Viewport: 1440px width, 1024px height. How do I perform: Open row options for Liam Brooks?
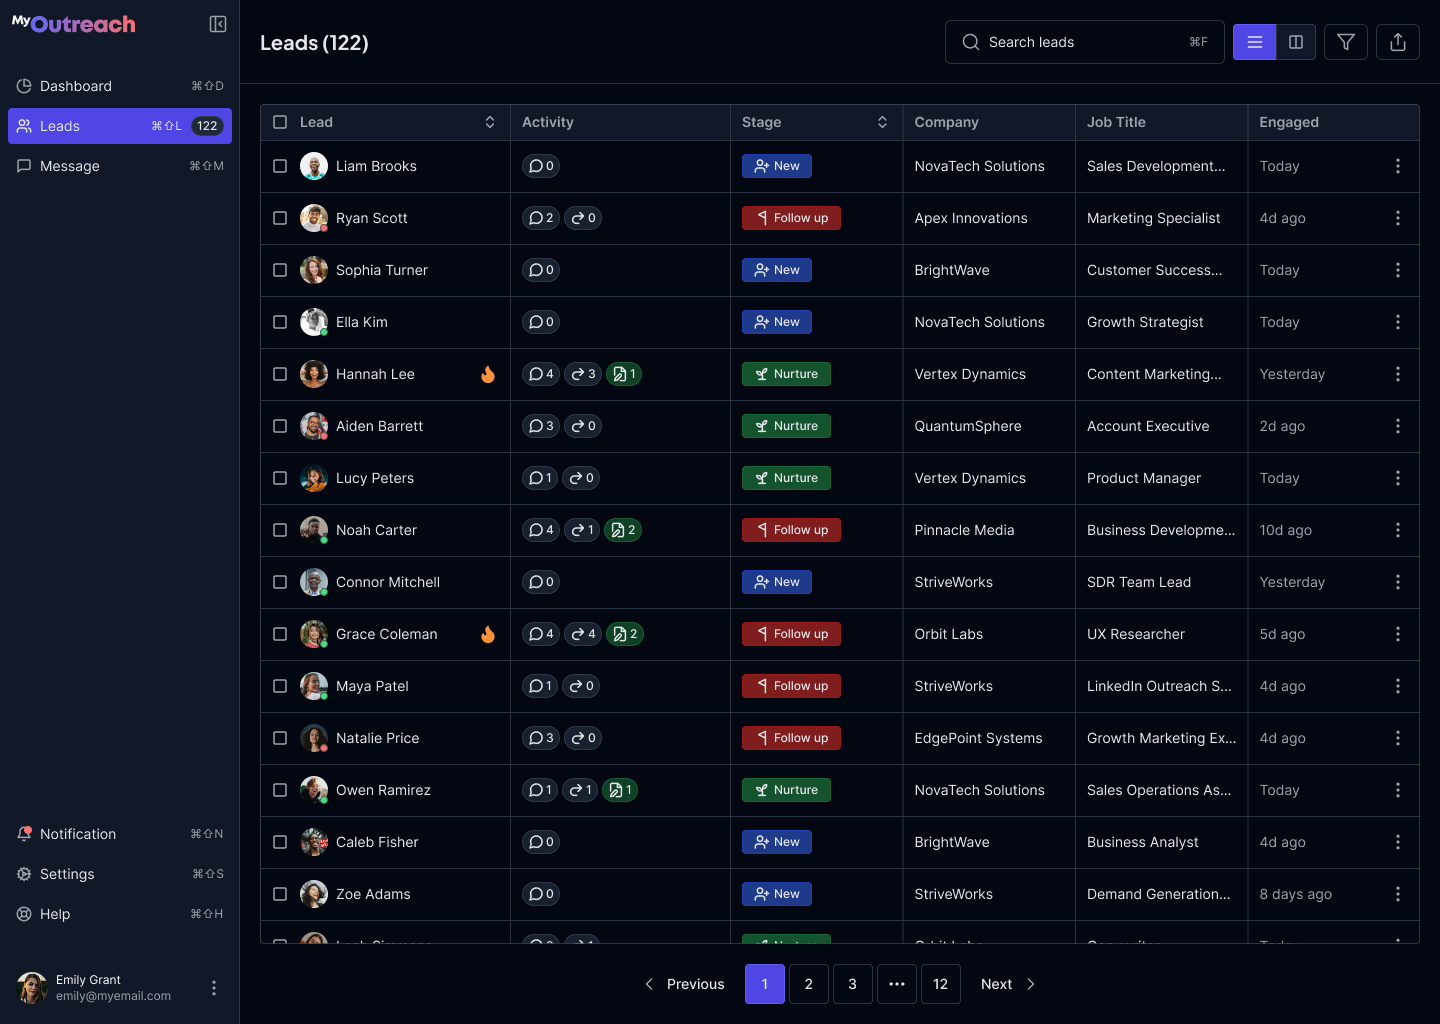(x=1397, y=166)
